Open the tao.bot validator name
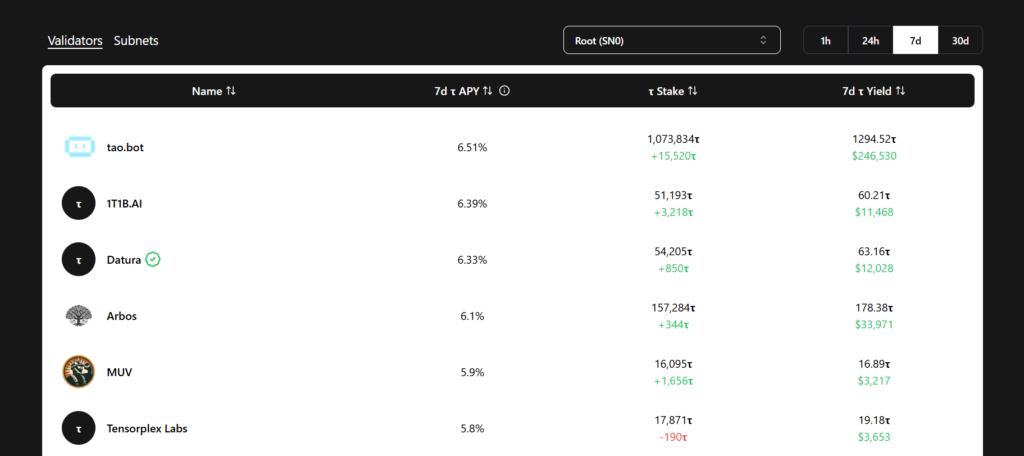This screenshot has width=1024, height=456. pos(125,147)
